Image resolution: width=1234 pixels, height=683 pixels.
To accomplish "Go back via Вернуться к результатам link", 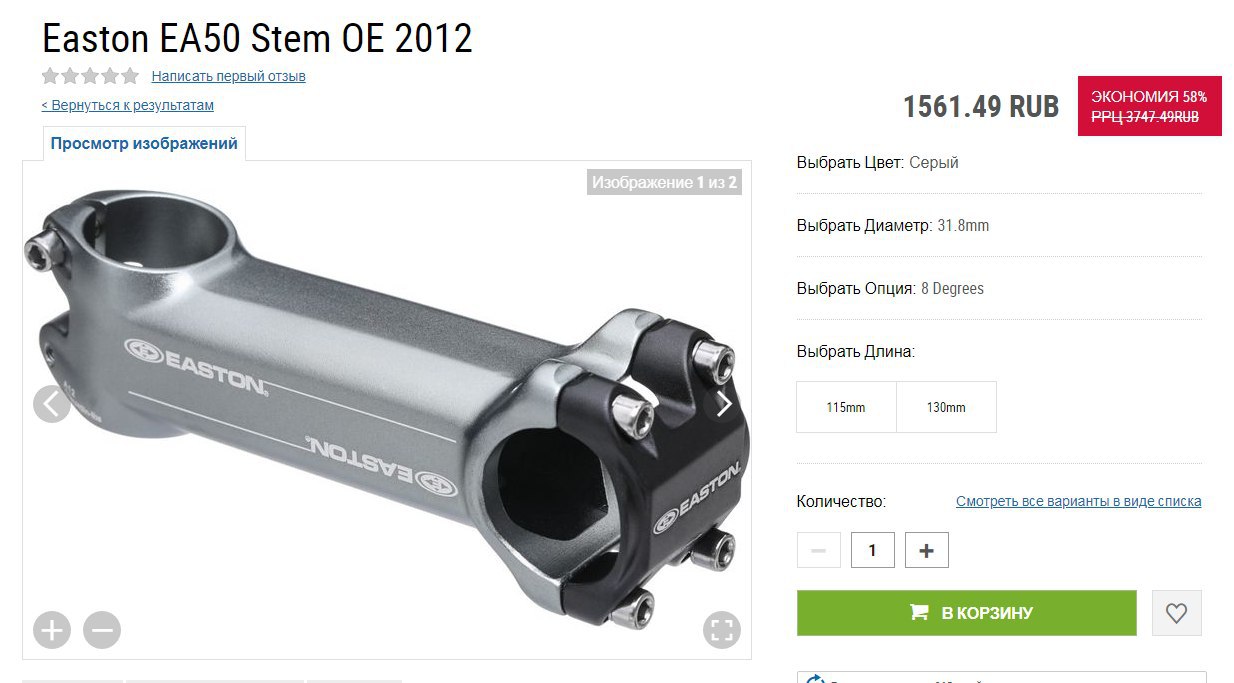I will coord(127,105).
